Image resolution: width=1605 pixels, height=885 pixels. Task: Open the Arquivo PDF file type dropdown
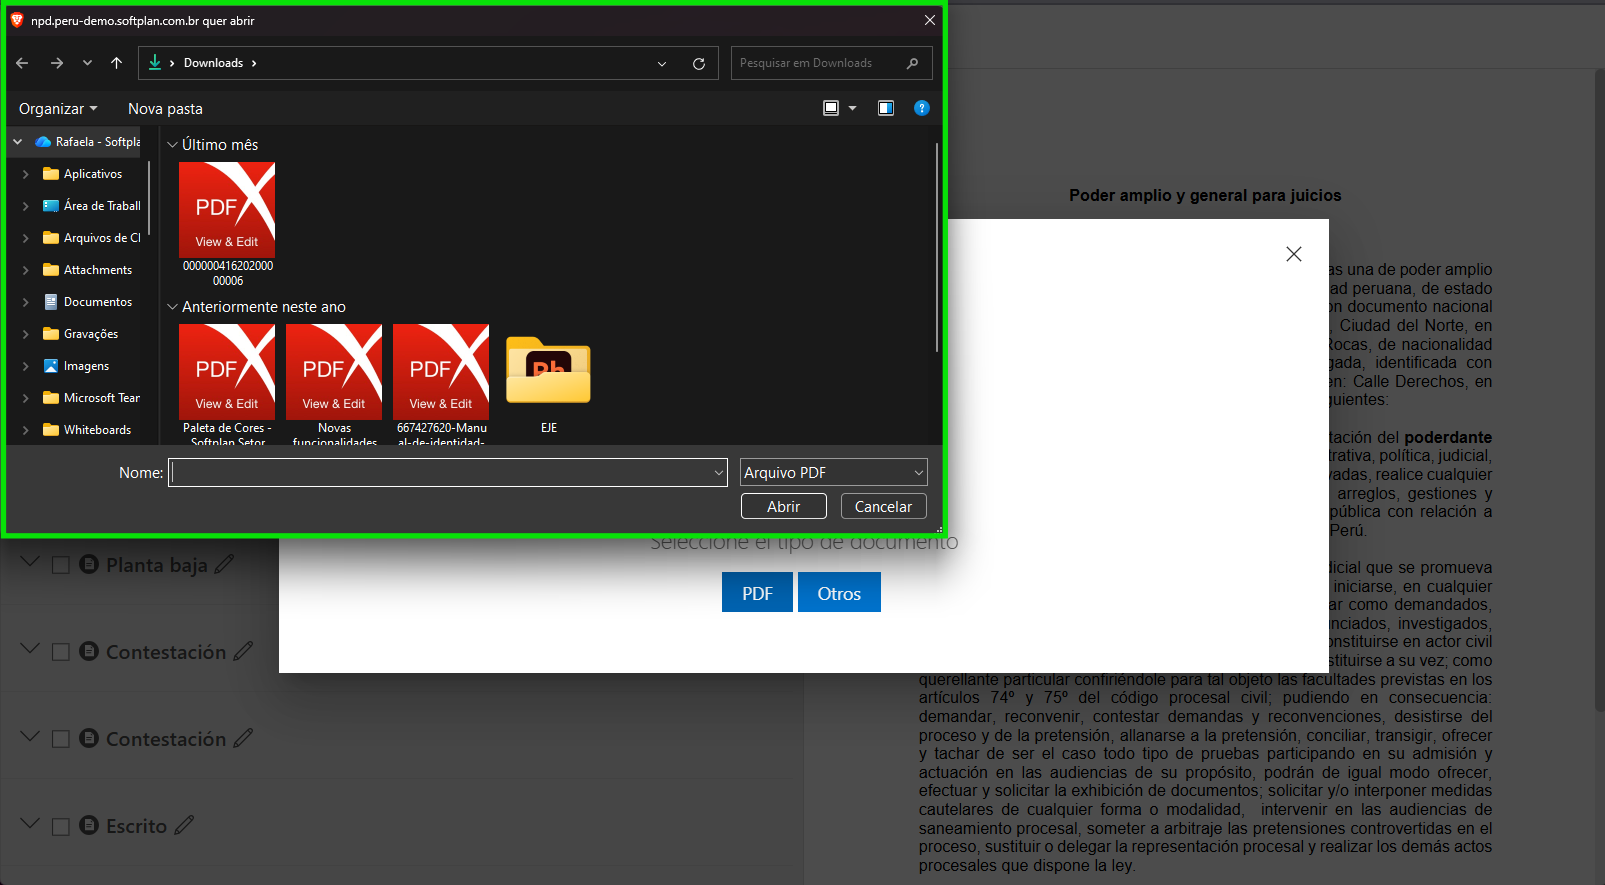pyautogui.click(x=834, y=473)
